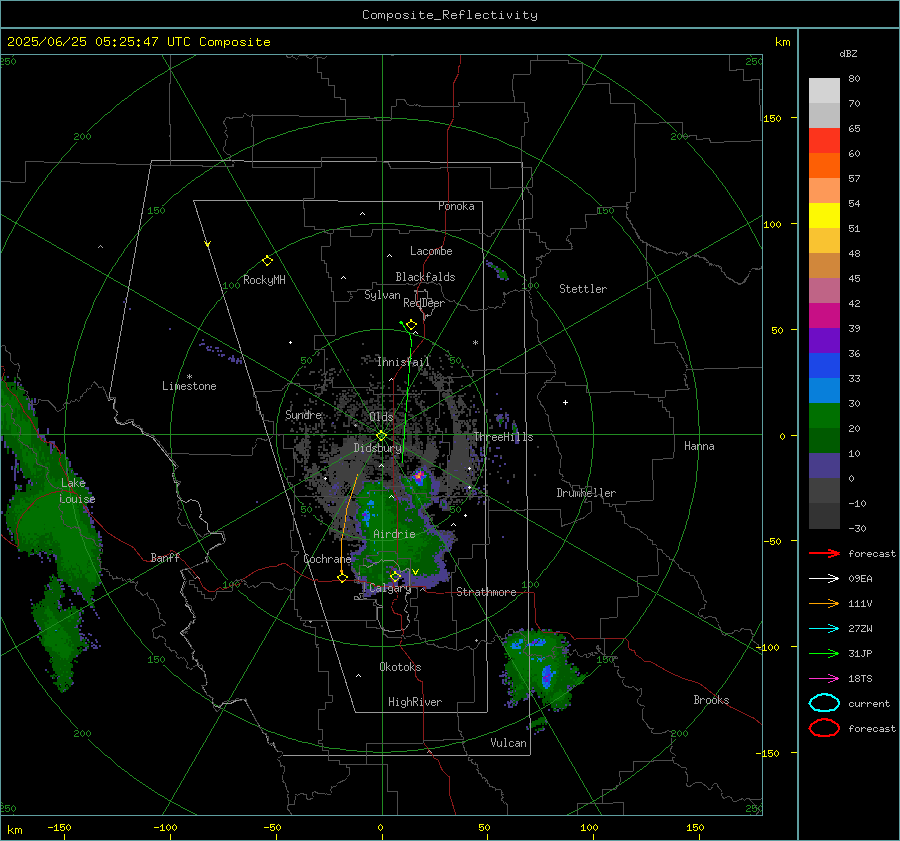Click the yellow diamond marker at Calgary

click(395, 576)
